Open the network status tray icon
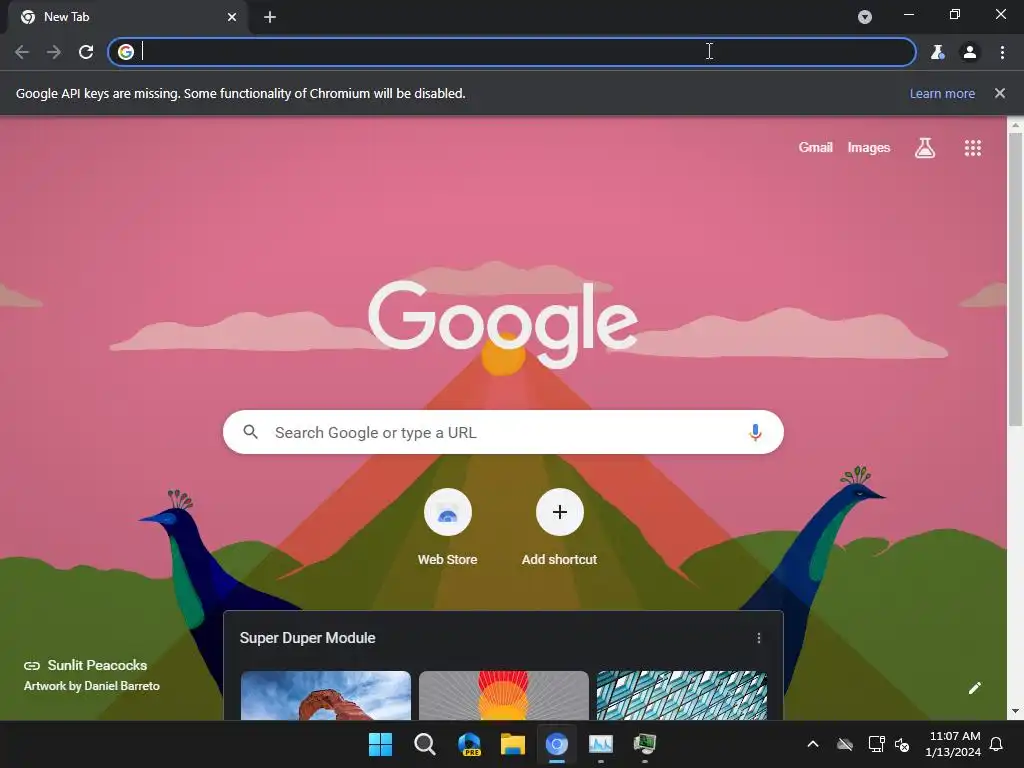Viewport: 1024px width, 768px height. point(876,744)
